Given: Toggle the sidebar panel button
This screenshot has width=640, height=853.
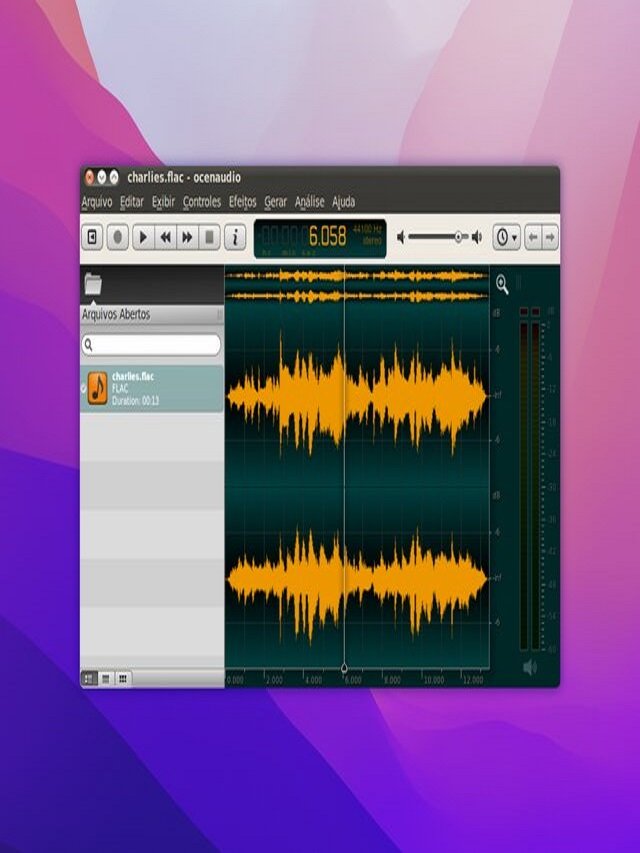Looking at the screenshot, I should click(x=92, y=237).
